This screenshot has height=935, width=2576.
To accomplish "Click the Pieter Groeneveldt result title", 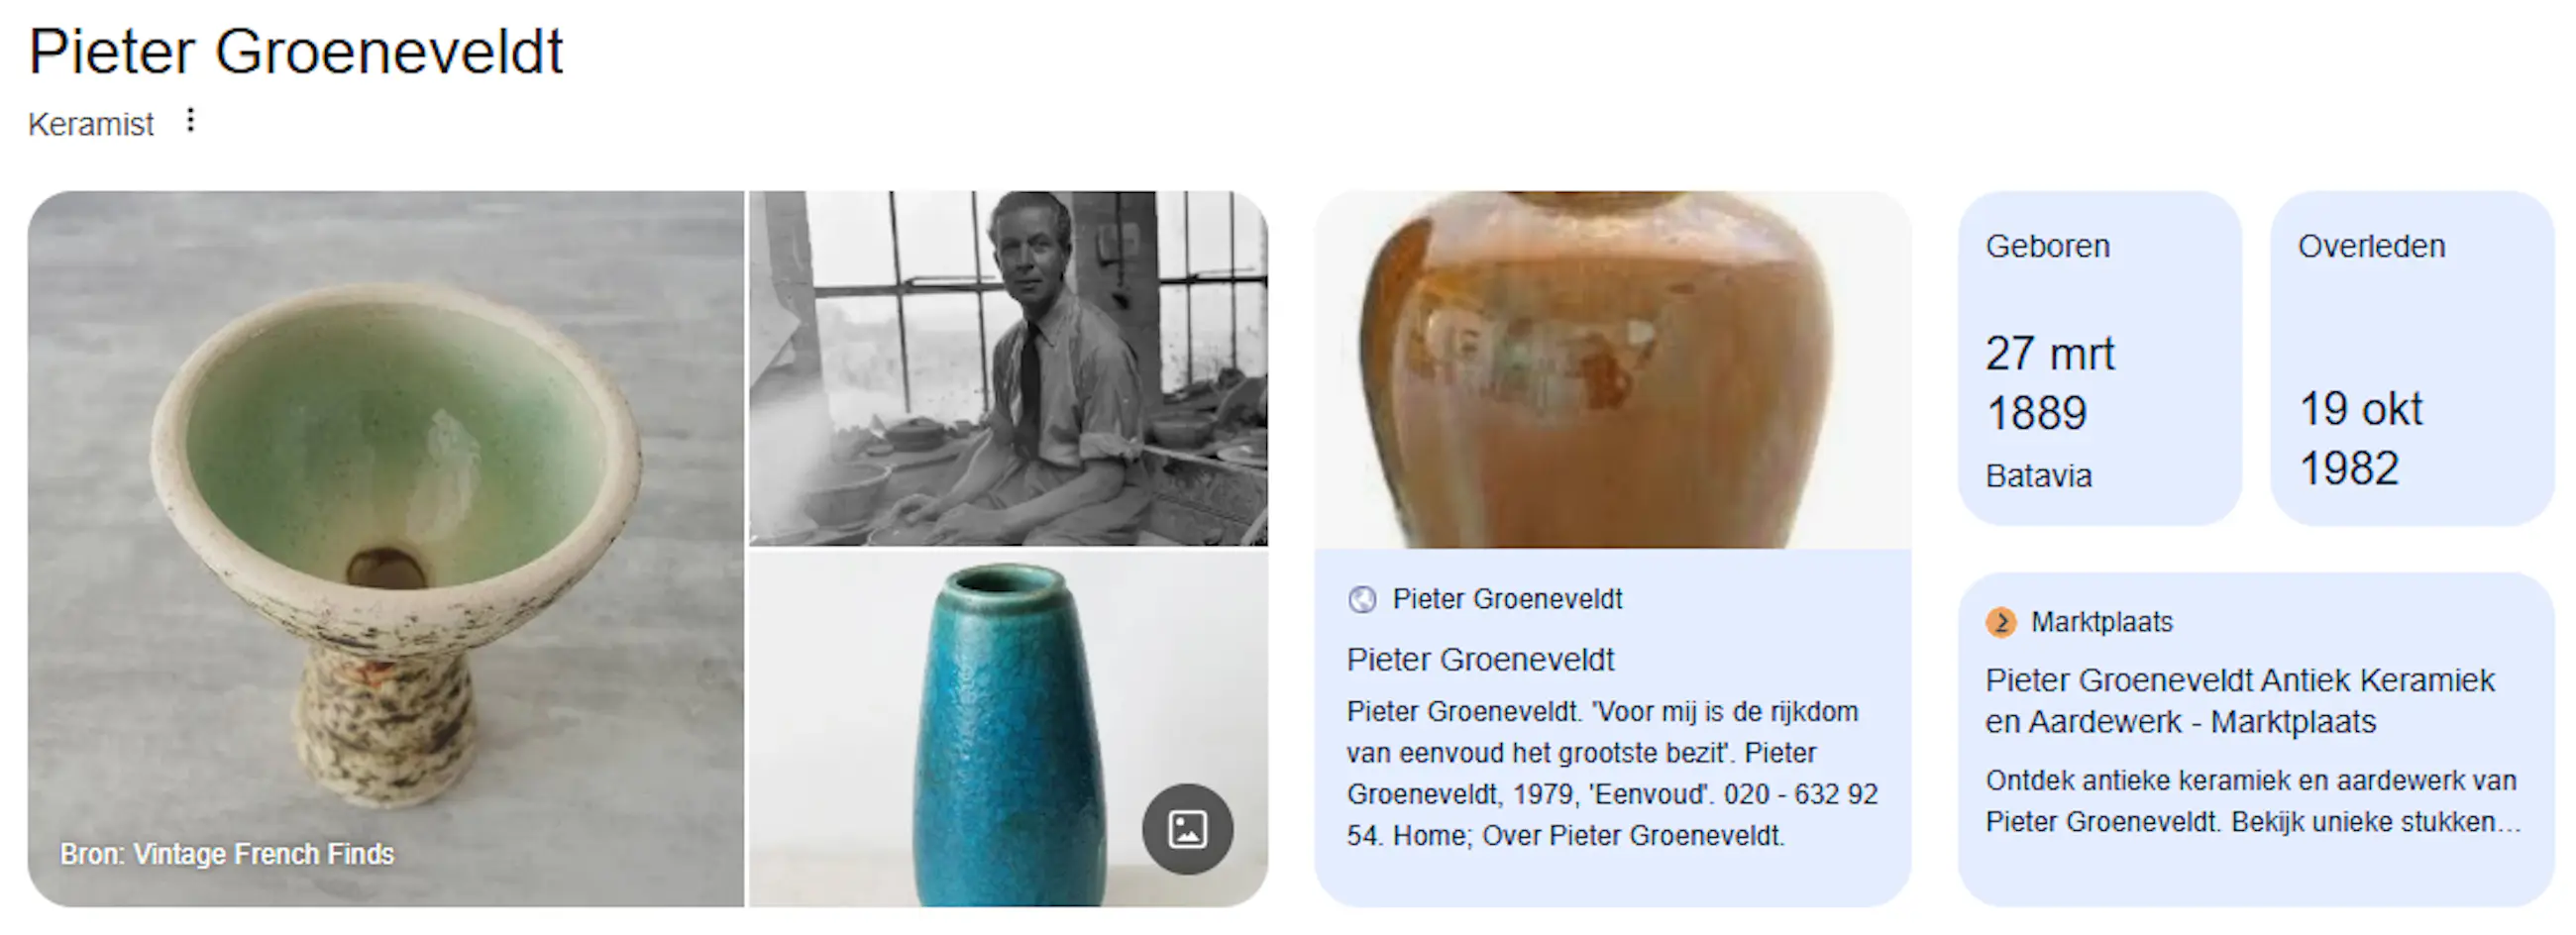I will [x=1480, y=660].
